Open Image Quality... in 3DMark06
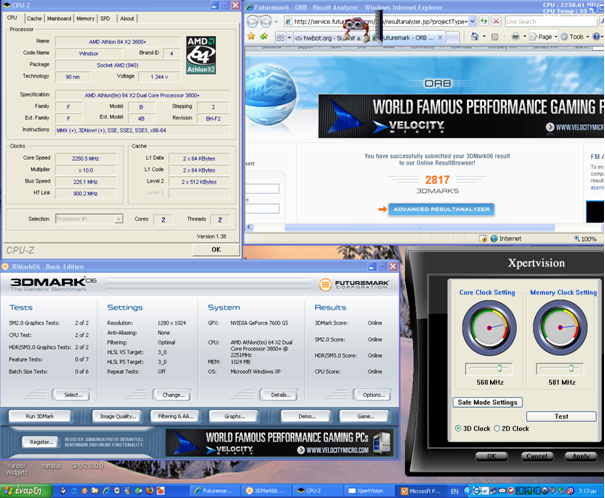 pos(117,416)
